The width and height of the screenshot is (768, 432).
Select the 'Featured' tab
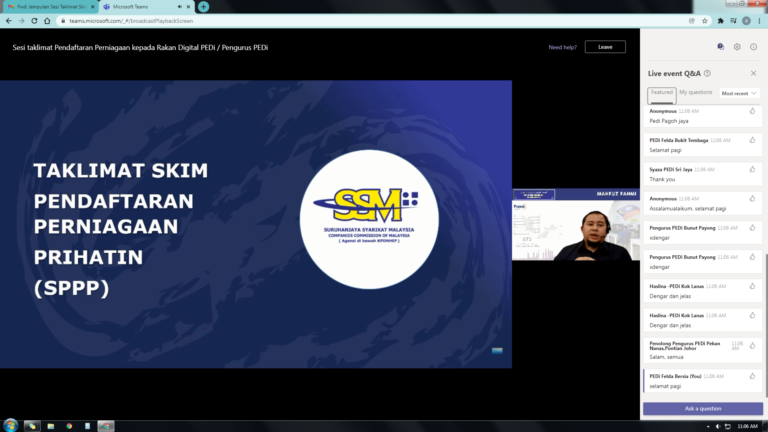pyautogui.click(x=662, y=92)
